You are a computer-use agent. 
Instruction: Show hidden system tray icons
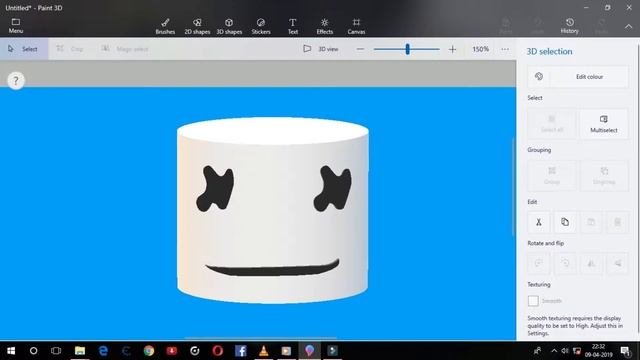554,351
